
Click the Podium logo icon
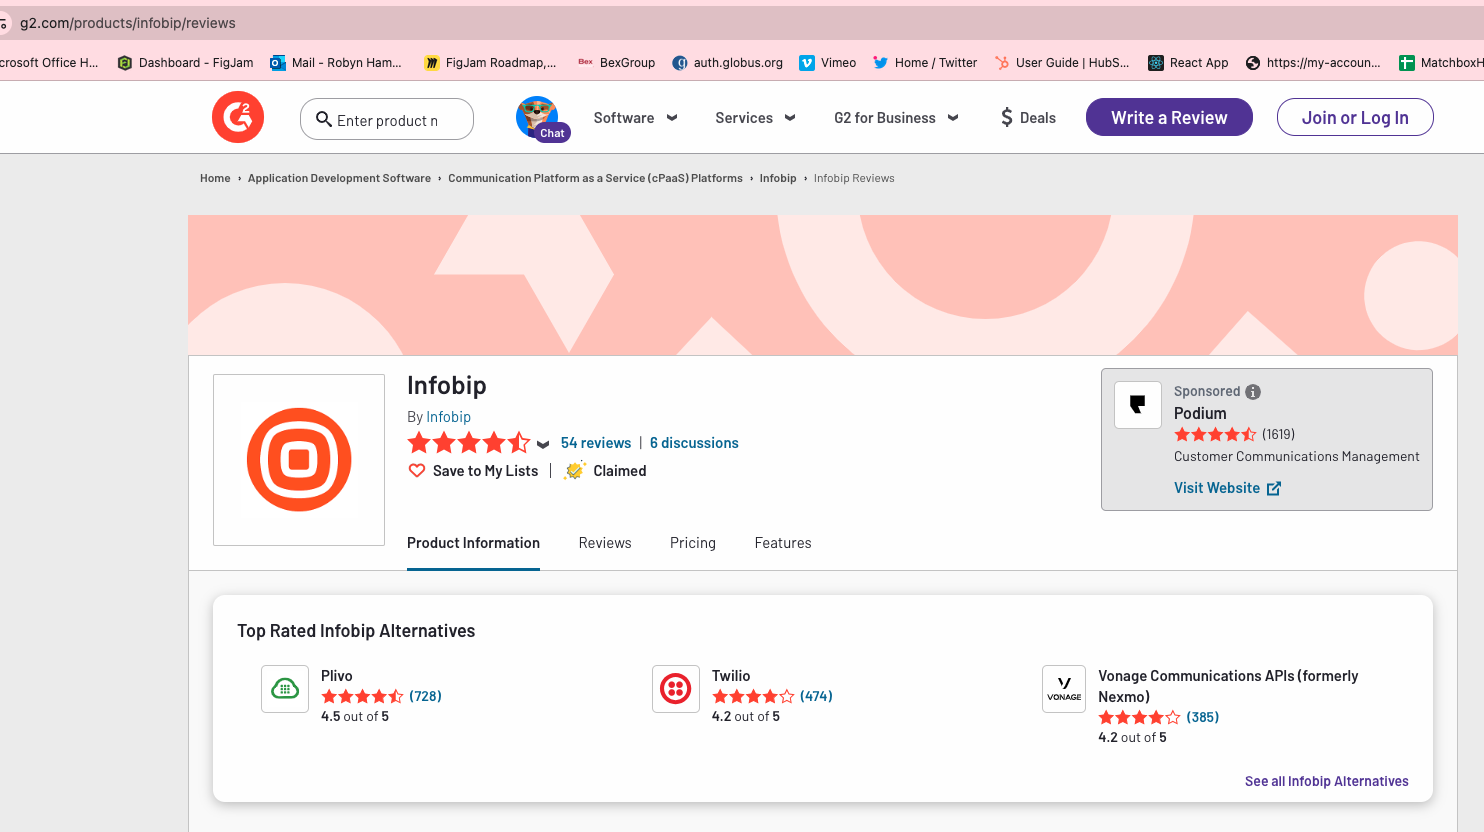point(1138,405)
